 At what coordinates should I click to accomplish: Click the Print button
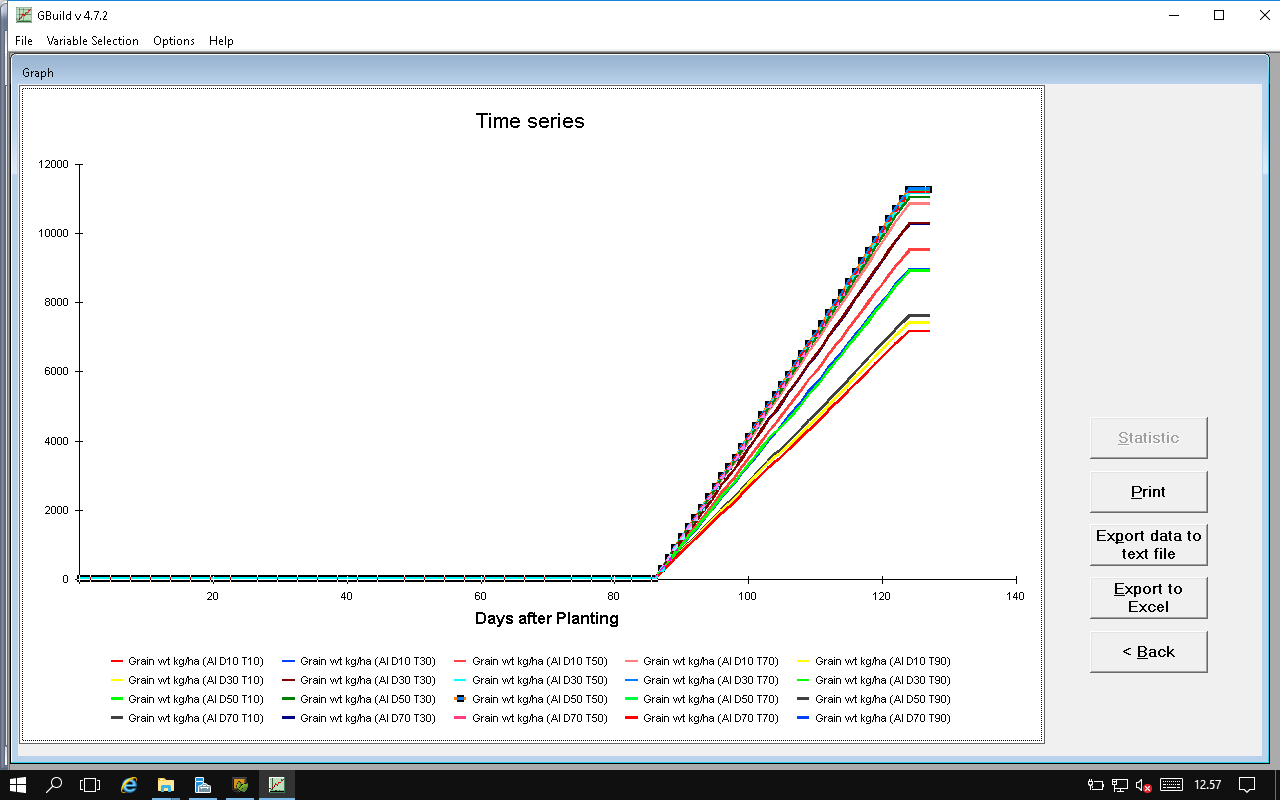[x=1148, y=492]
